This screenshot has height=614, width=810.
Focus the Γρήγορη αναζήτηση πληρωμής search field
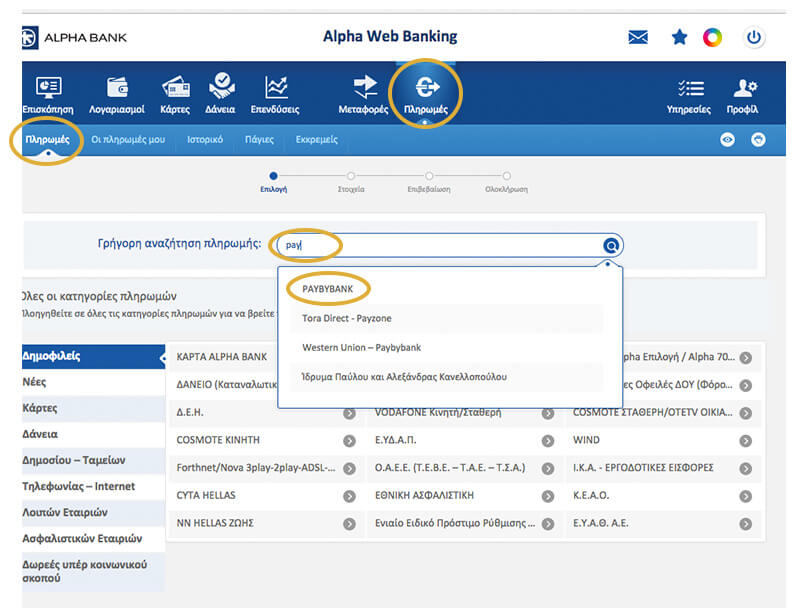tap(449, 245)
